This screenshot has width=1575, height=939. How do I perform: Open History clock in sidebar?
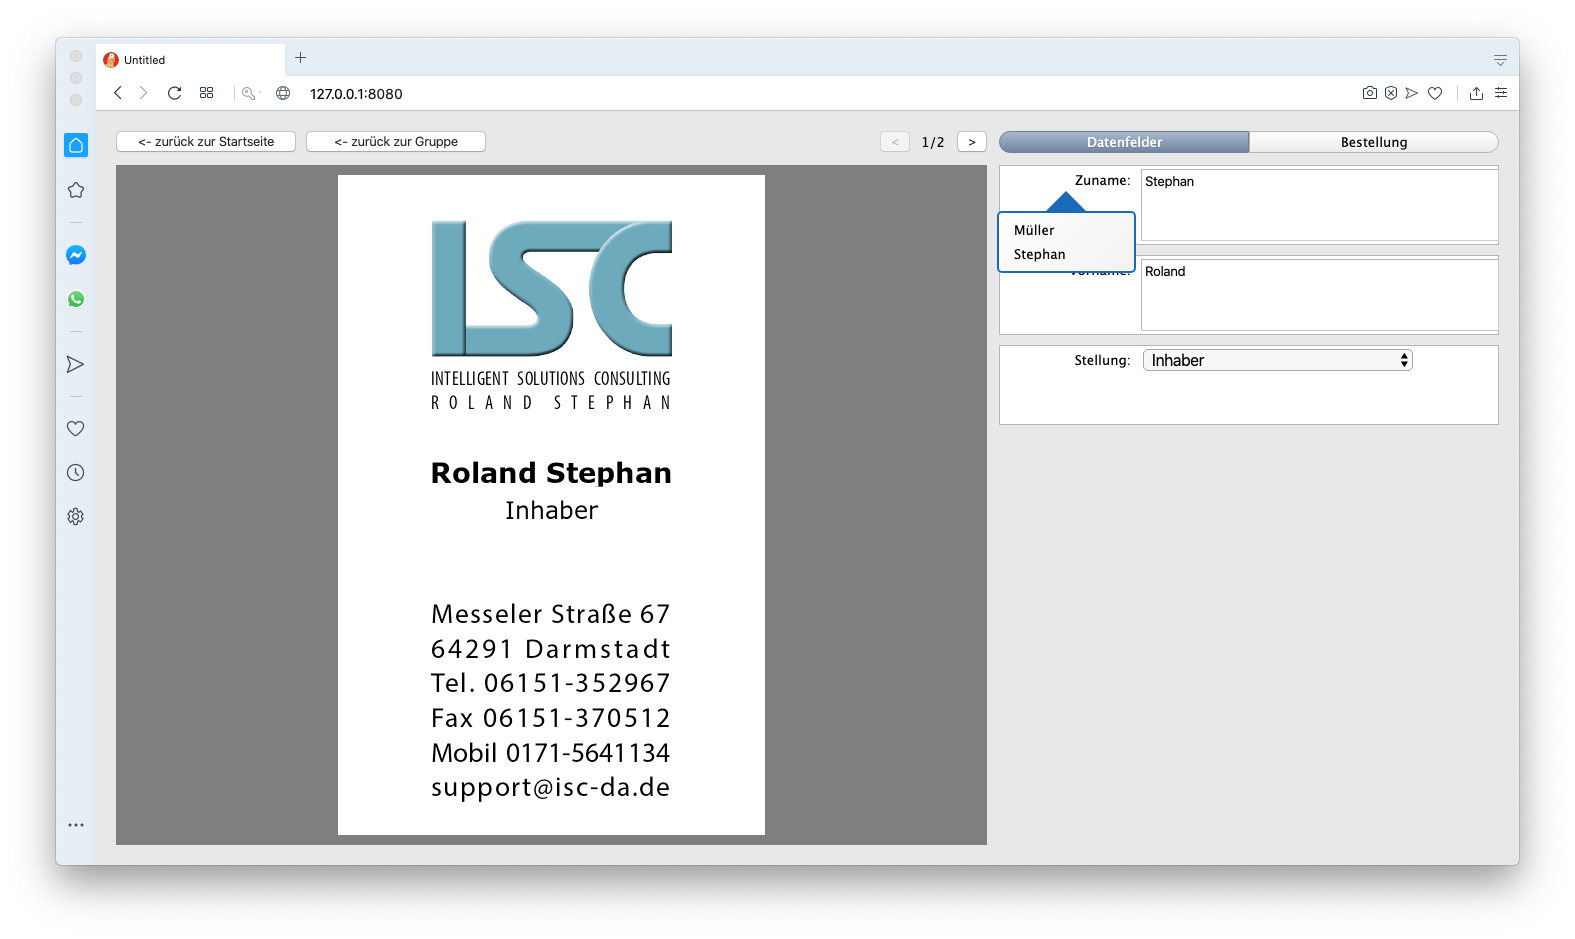pyautogui.click(x=75, y=472)
